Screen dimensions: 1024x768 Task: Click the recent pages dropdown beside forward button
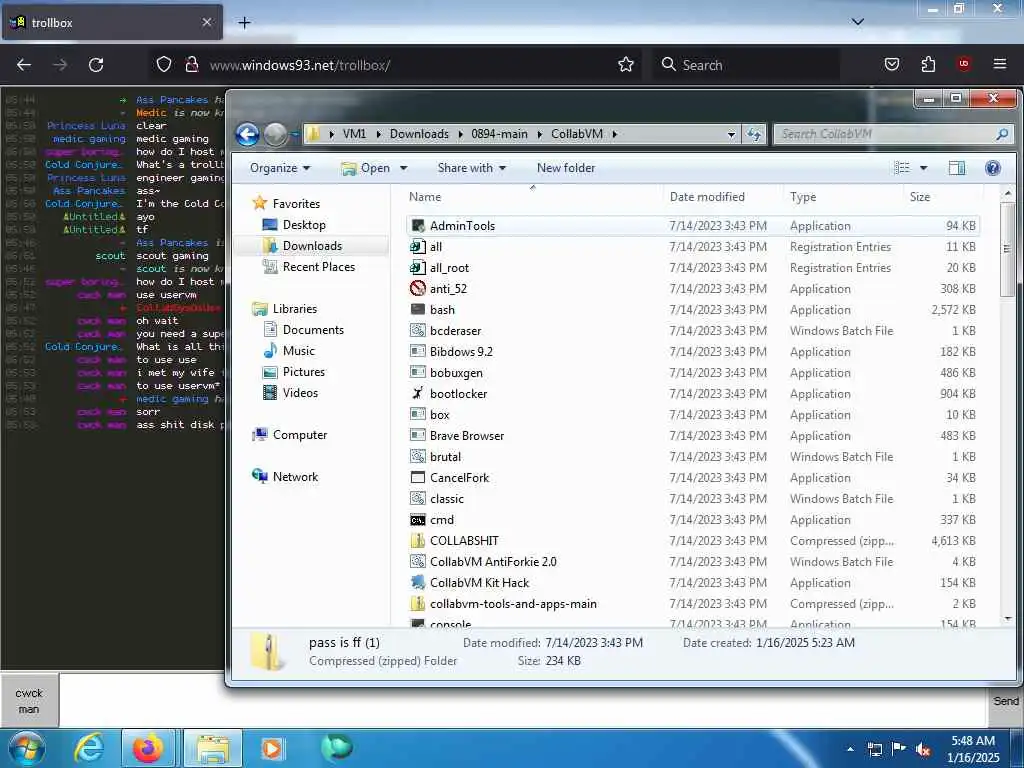pyautogui.click(x=294, y=135)
